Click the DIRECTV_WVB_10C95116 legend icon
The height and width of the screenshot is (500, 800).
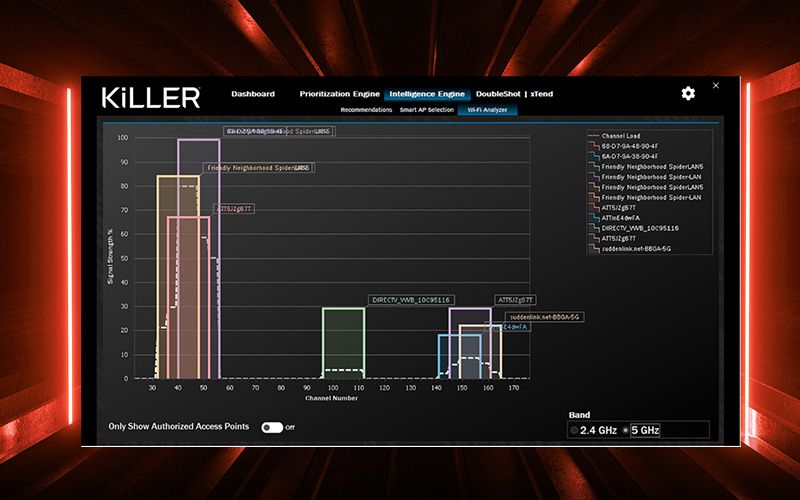click(x=594, y=228)
